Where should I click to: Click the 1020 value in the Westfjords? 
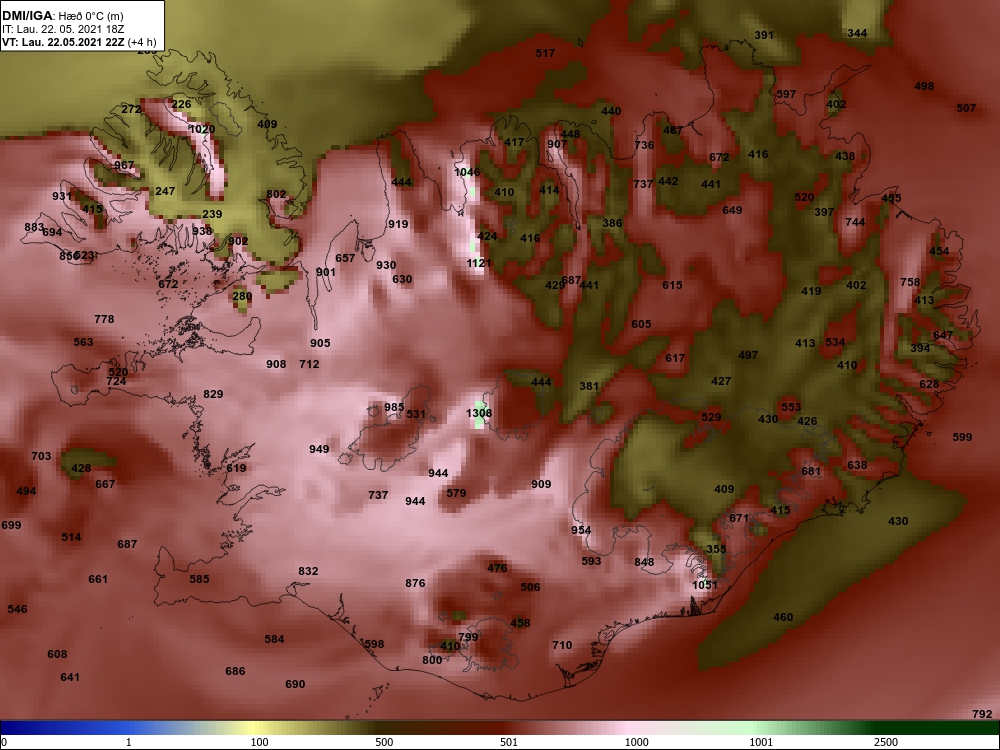[202, 129]
